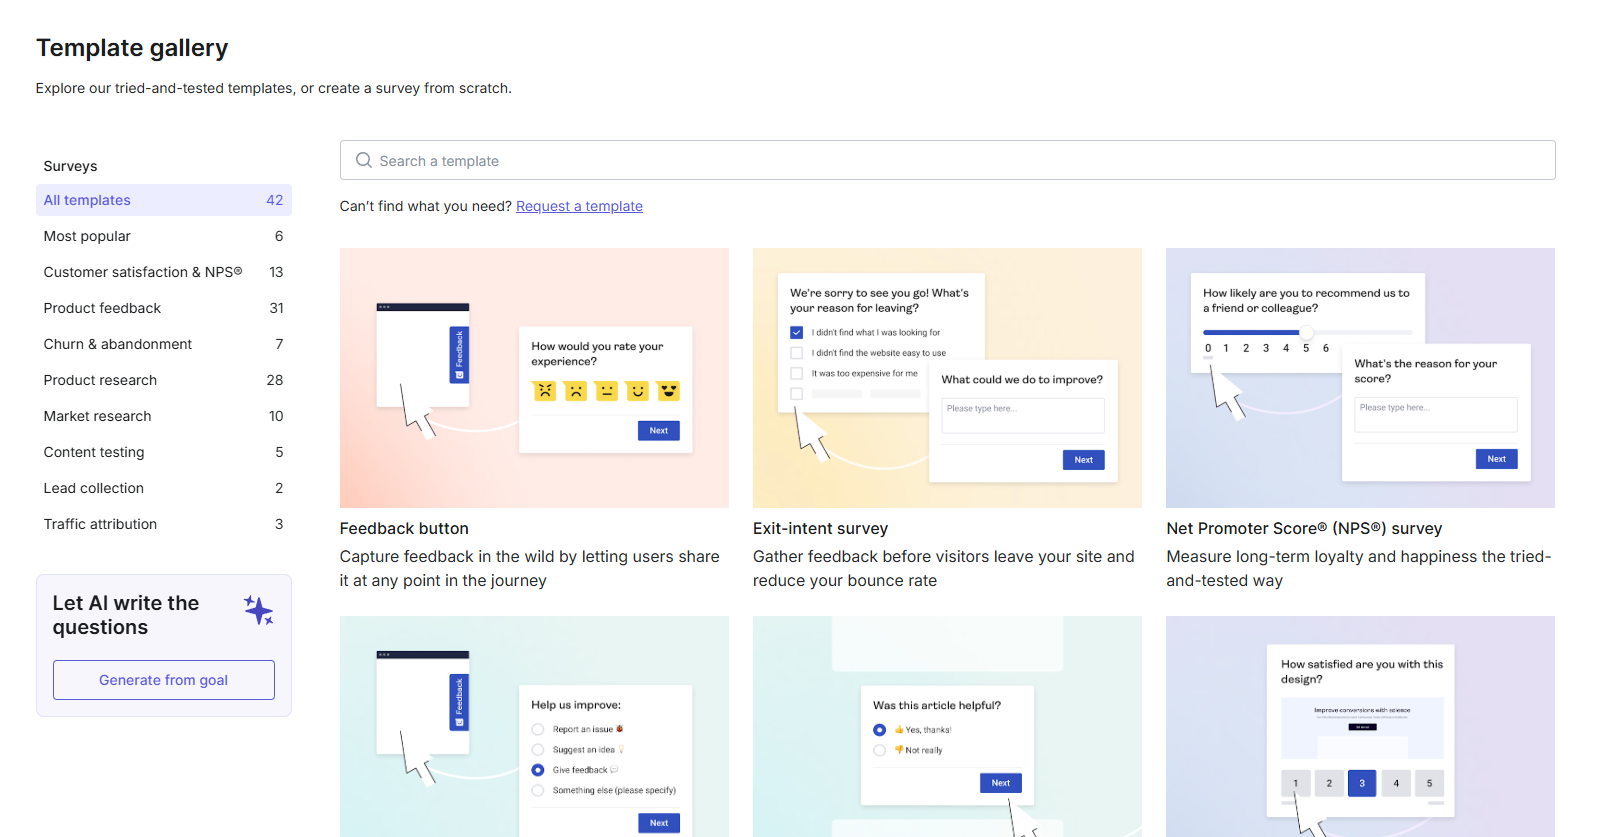
Task: Open Customer satisfaction & NPS category
Action: (164, 272)
